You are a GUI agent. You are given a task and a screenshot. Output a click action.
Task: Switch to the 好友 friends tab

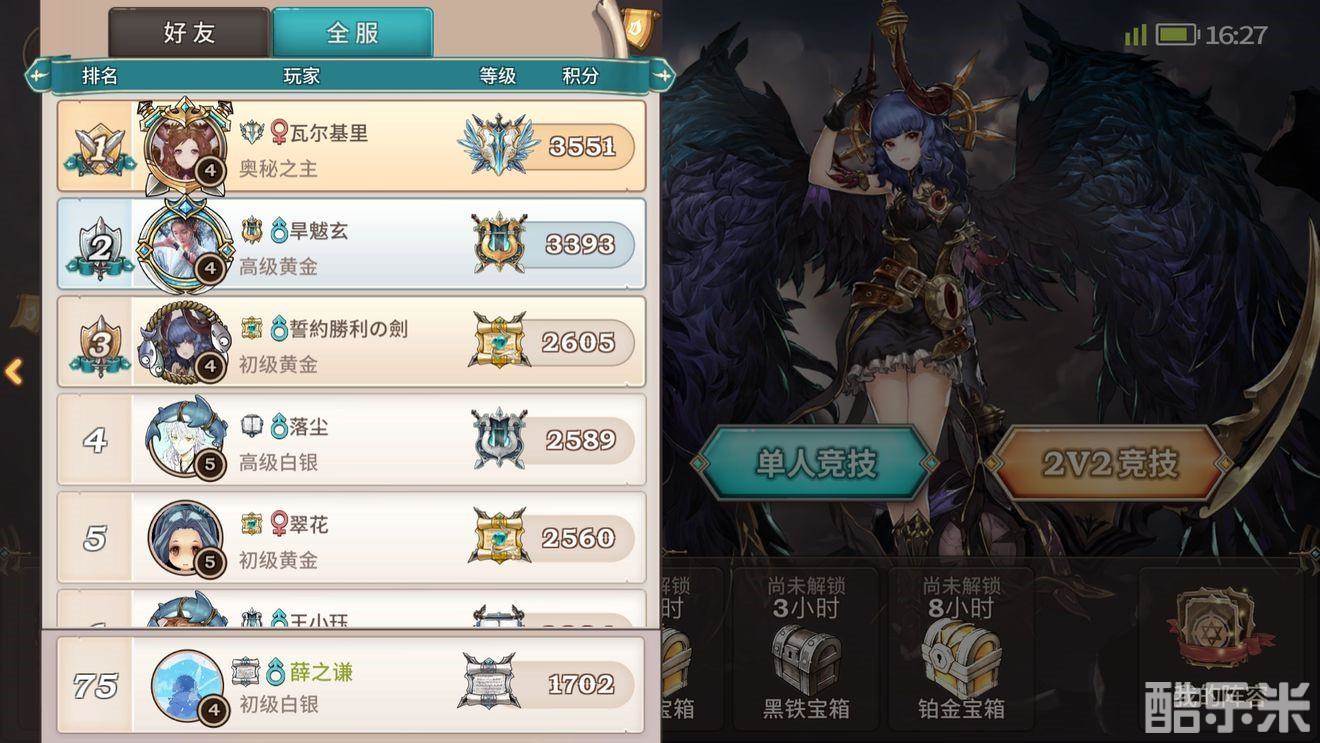[189, 32]
